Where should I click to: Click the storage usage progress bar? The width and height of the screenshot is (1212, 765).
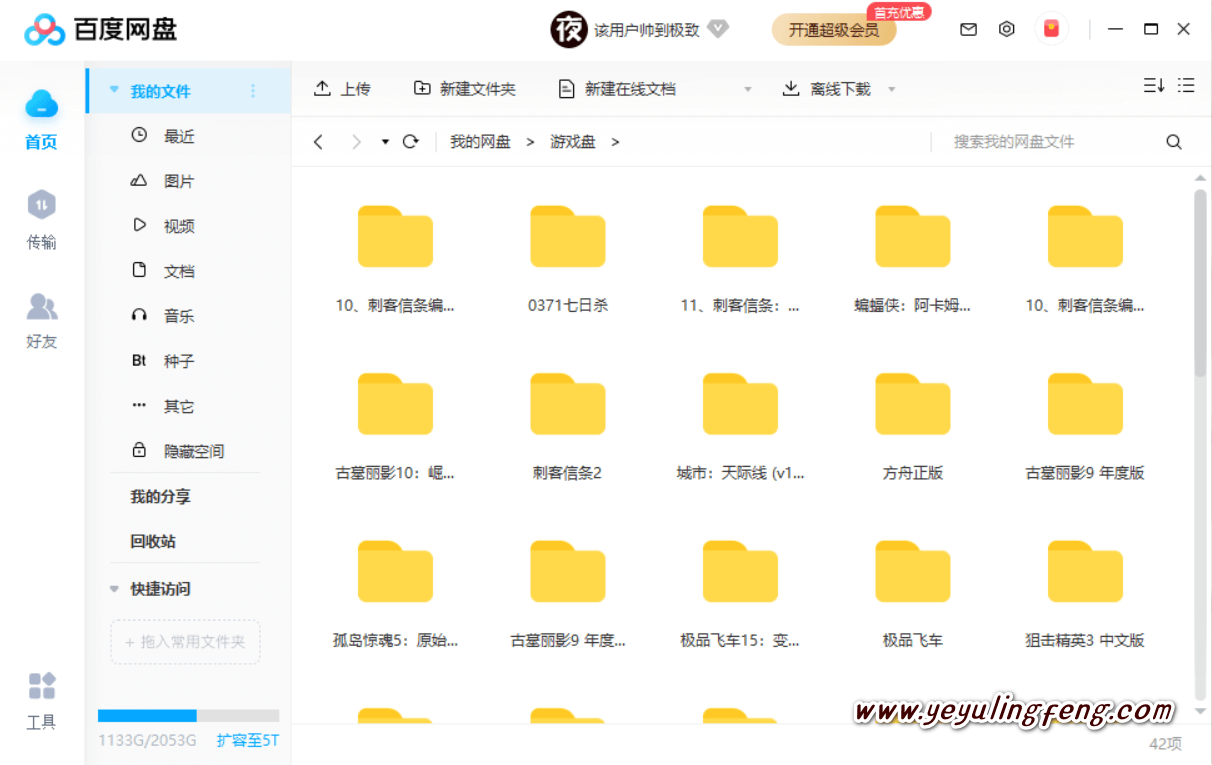[x=188, y=716]
